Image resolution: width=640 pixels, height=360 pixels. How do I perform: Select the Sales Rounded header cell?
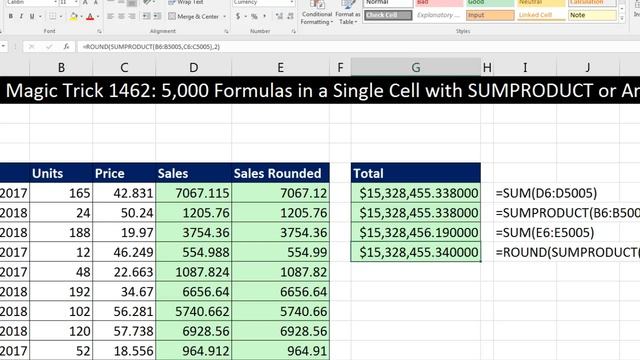pos(280,173)
